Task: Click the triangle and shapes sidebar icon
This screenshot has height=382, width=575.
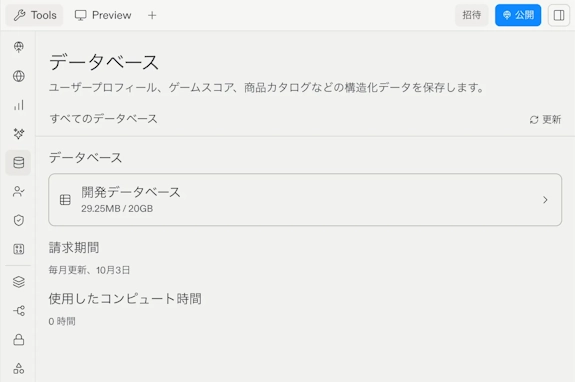Action: [19, 368]
